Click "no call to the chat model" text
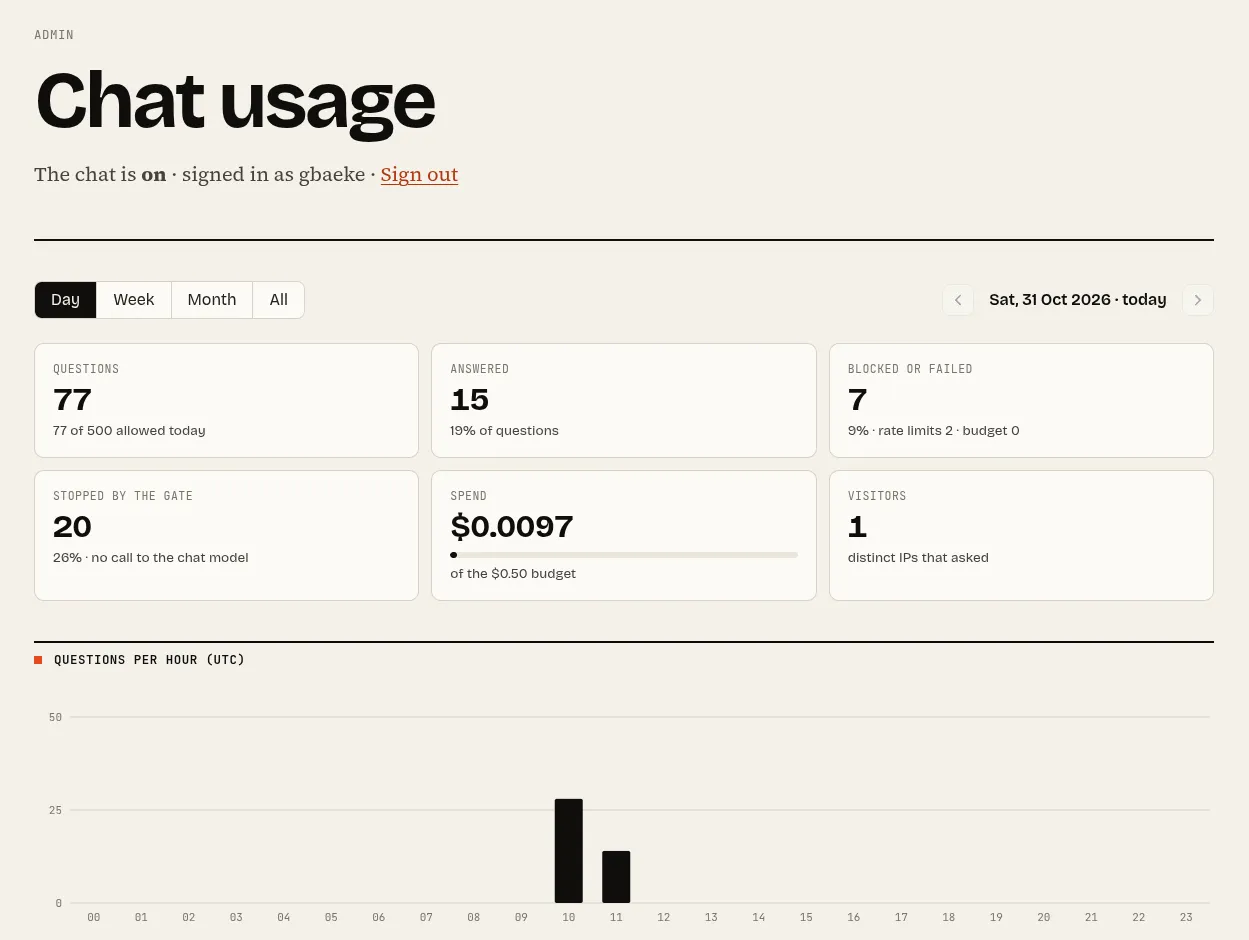 [x=170, y=558]
